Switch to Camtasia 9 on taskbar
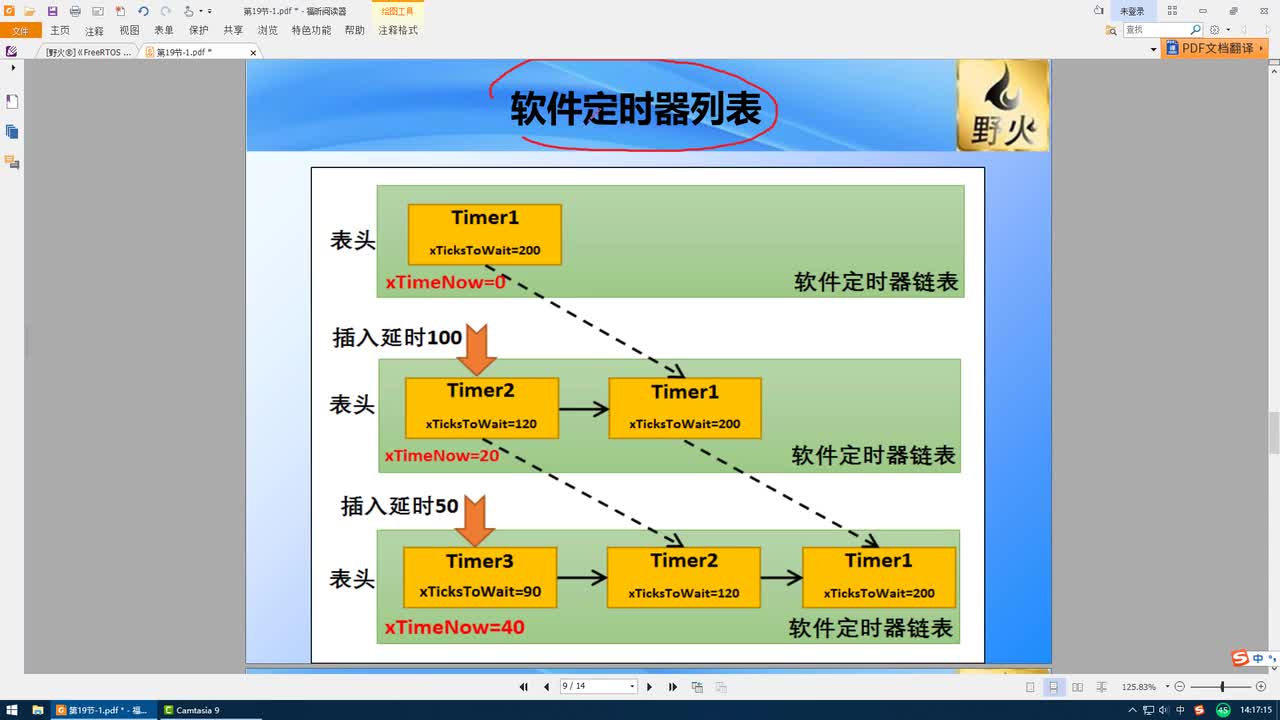The width and height of the screenshot is (1280, 720). [x=210, y=710]
